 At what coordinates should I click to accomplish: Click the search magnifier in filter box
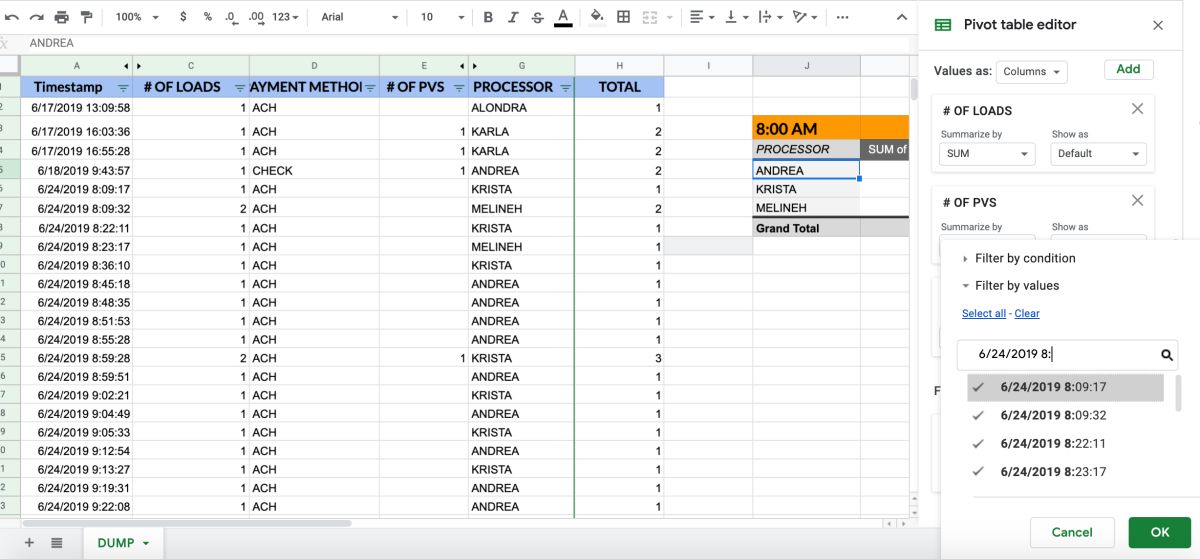(x=1166, y=355)
